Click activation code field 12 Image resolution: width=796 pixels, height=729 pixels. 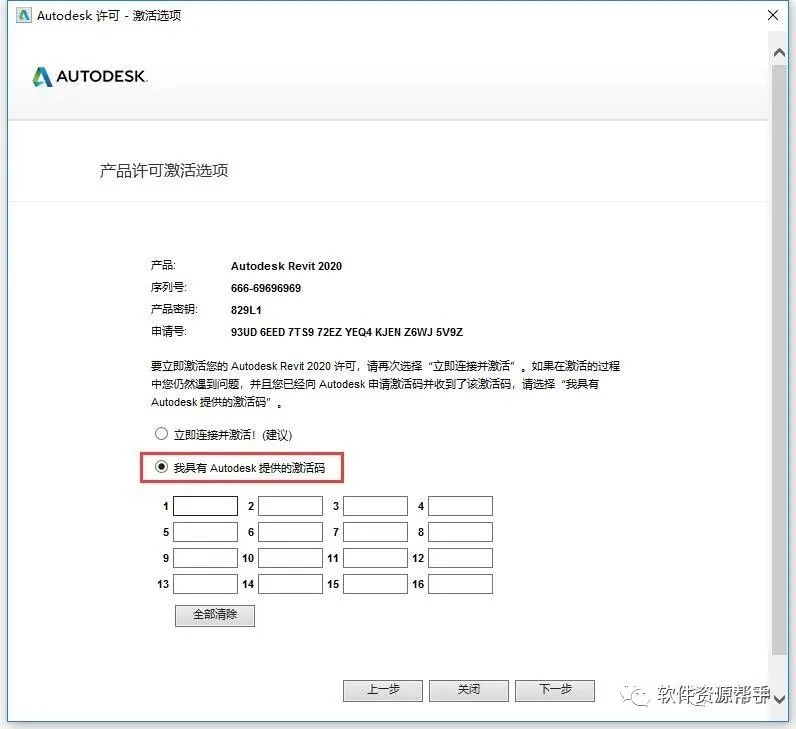(x=460, y=558)
